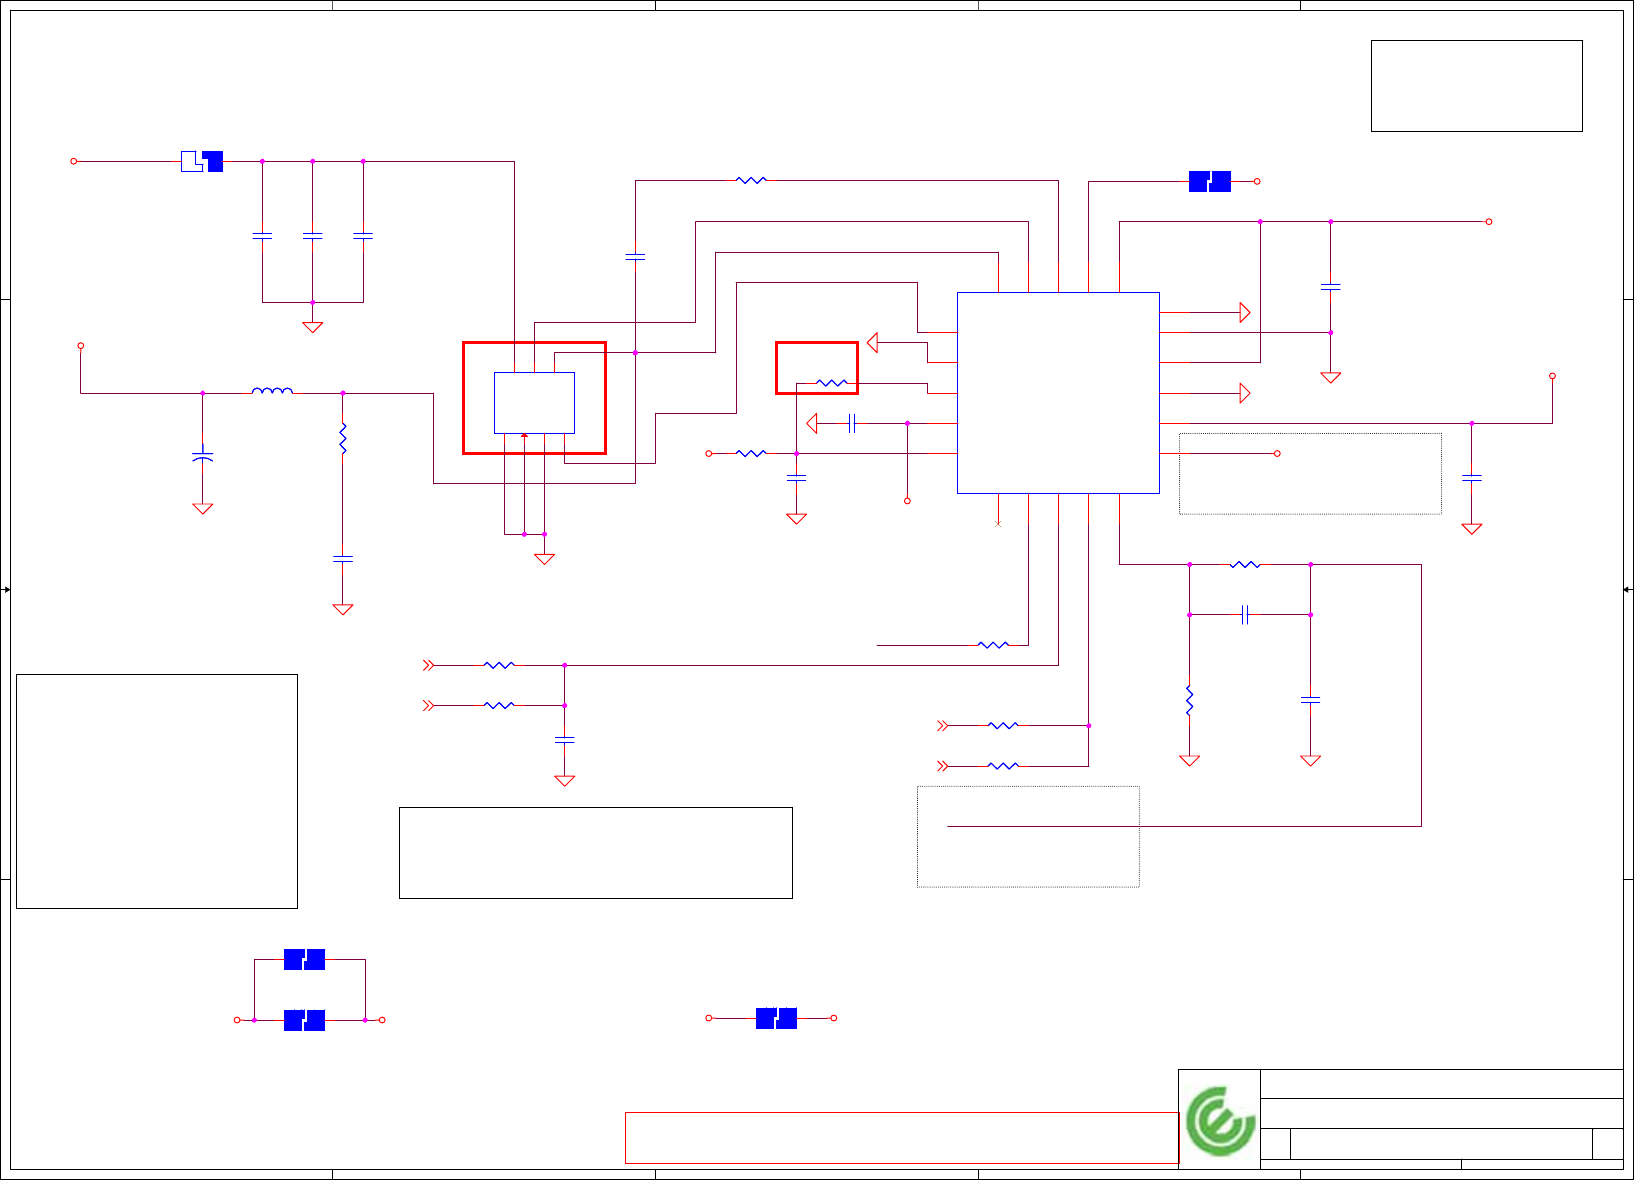Select middle capacitor of the three parallel capacitors

[313, 236]
